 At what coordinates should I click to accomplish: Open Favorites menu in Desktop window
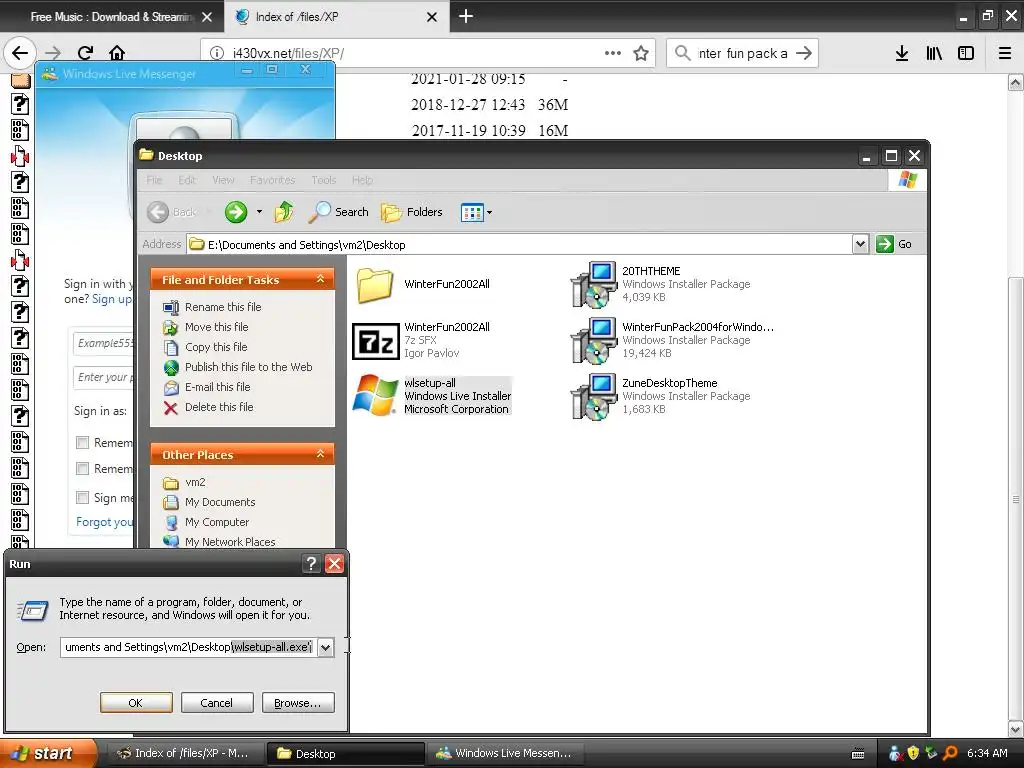[x=272, y=180]
